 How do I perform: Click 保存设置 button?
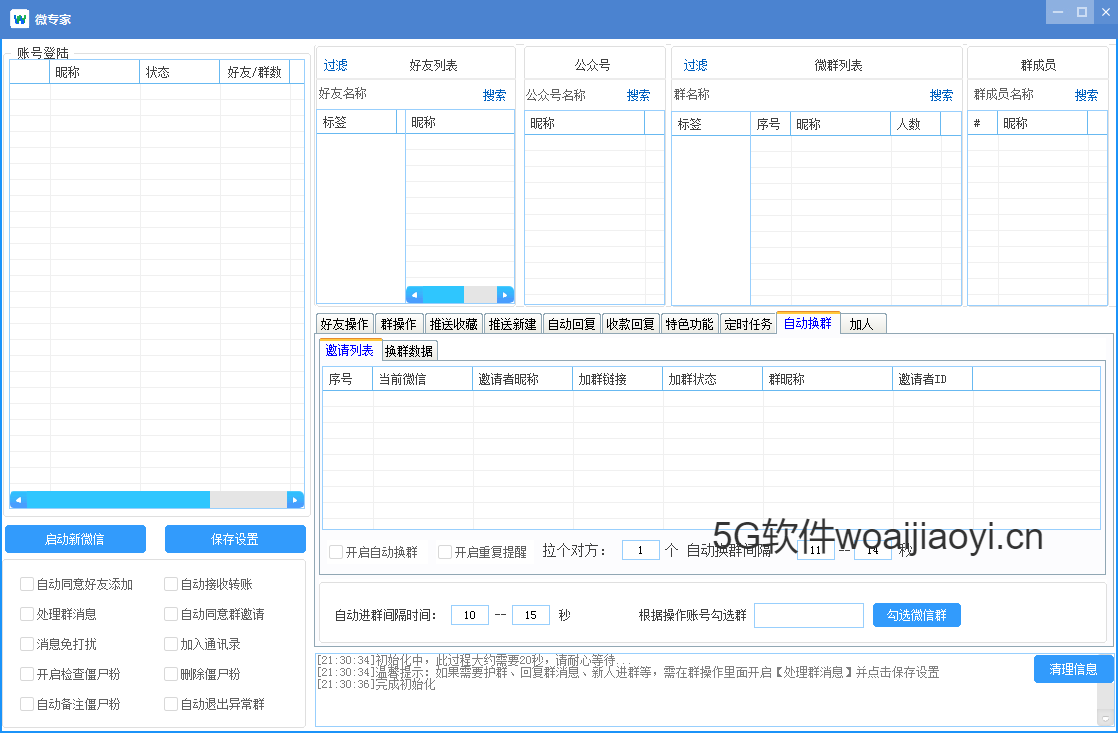[x=235, y=539]
